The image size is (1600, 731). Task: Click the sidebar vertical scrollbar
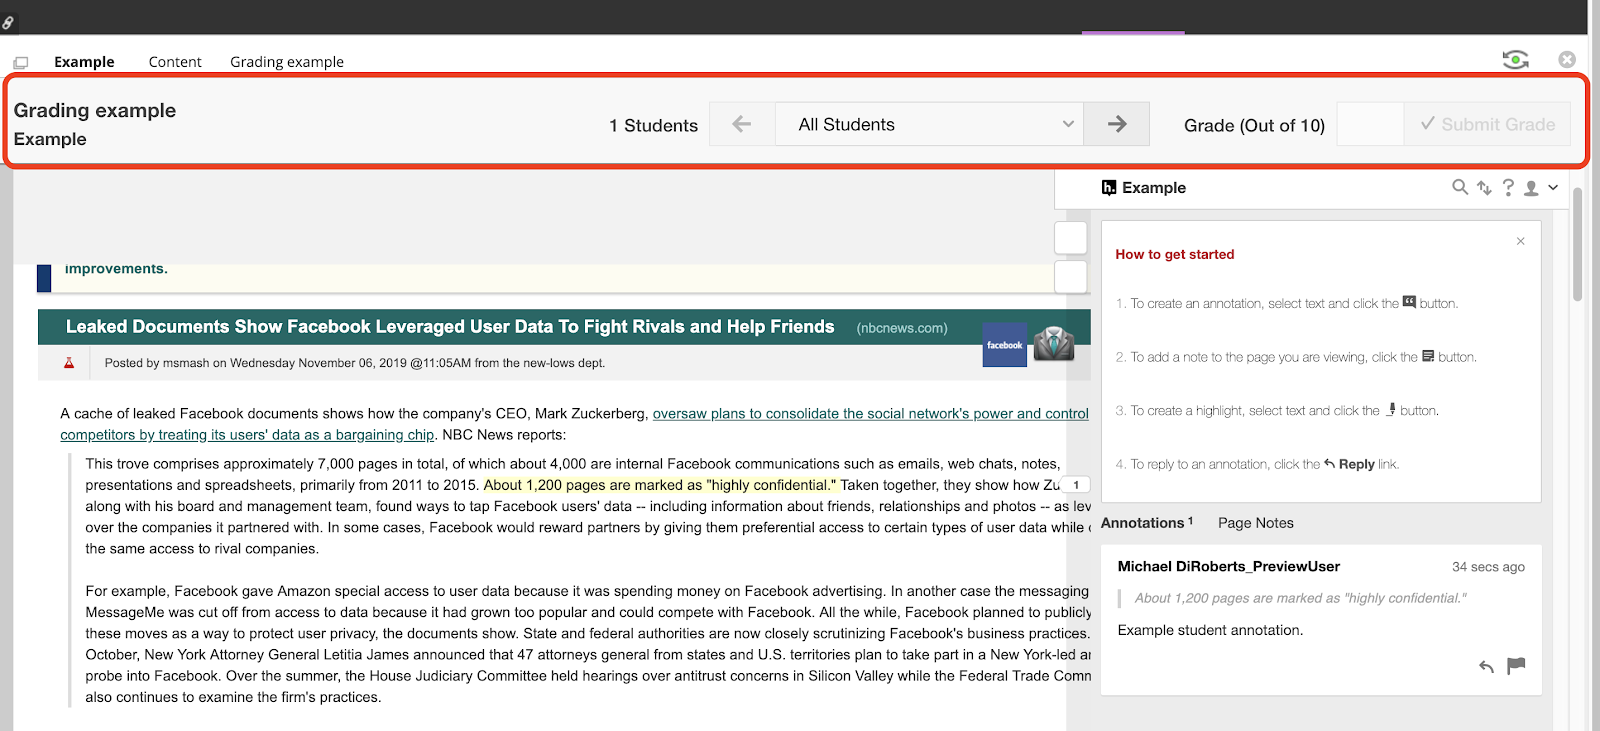1577,244
